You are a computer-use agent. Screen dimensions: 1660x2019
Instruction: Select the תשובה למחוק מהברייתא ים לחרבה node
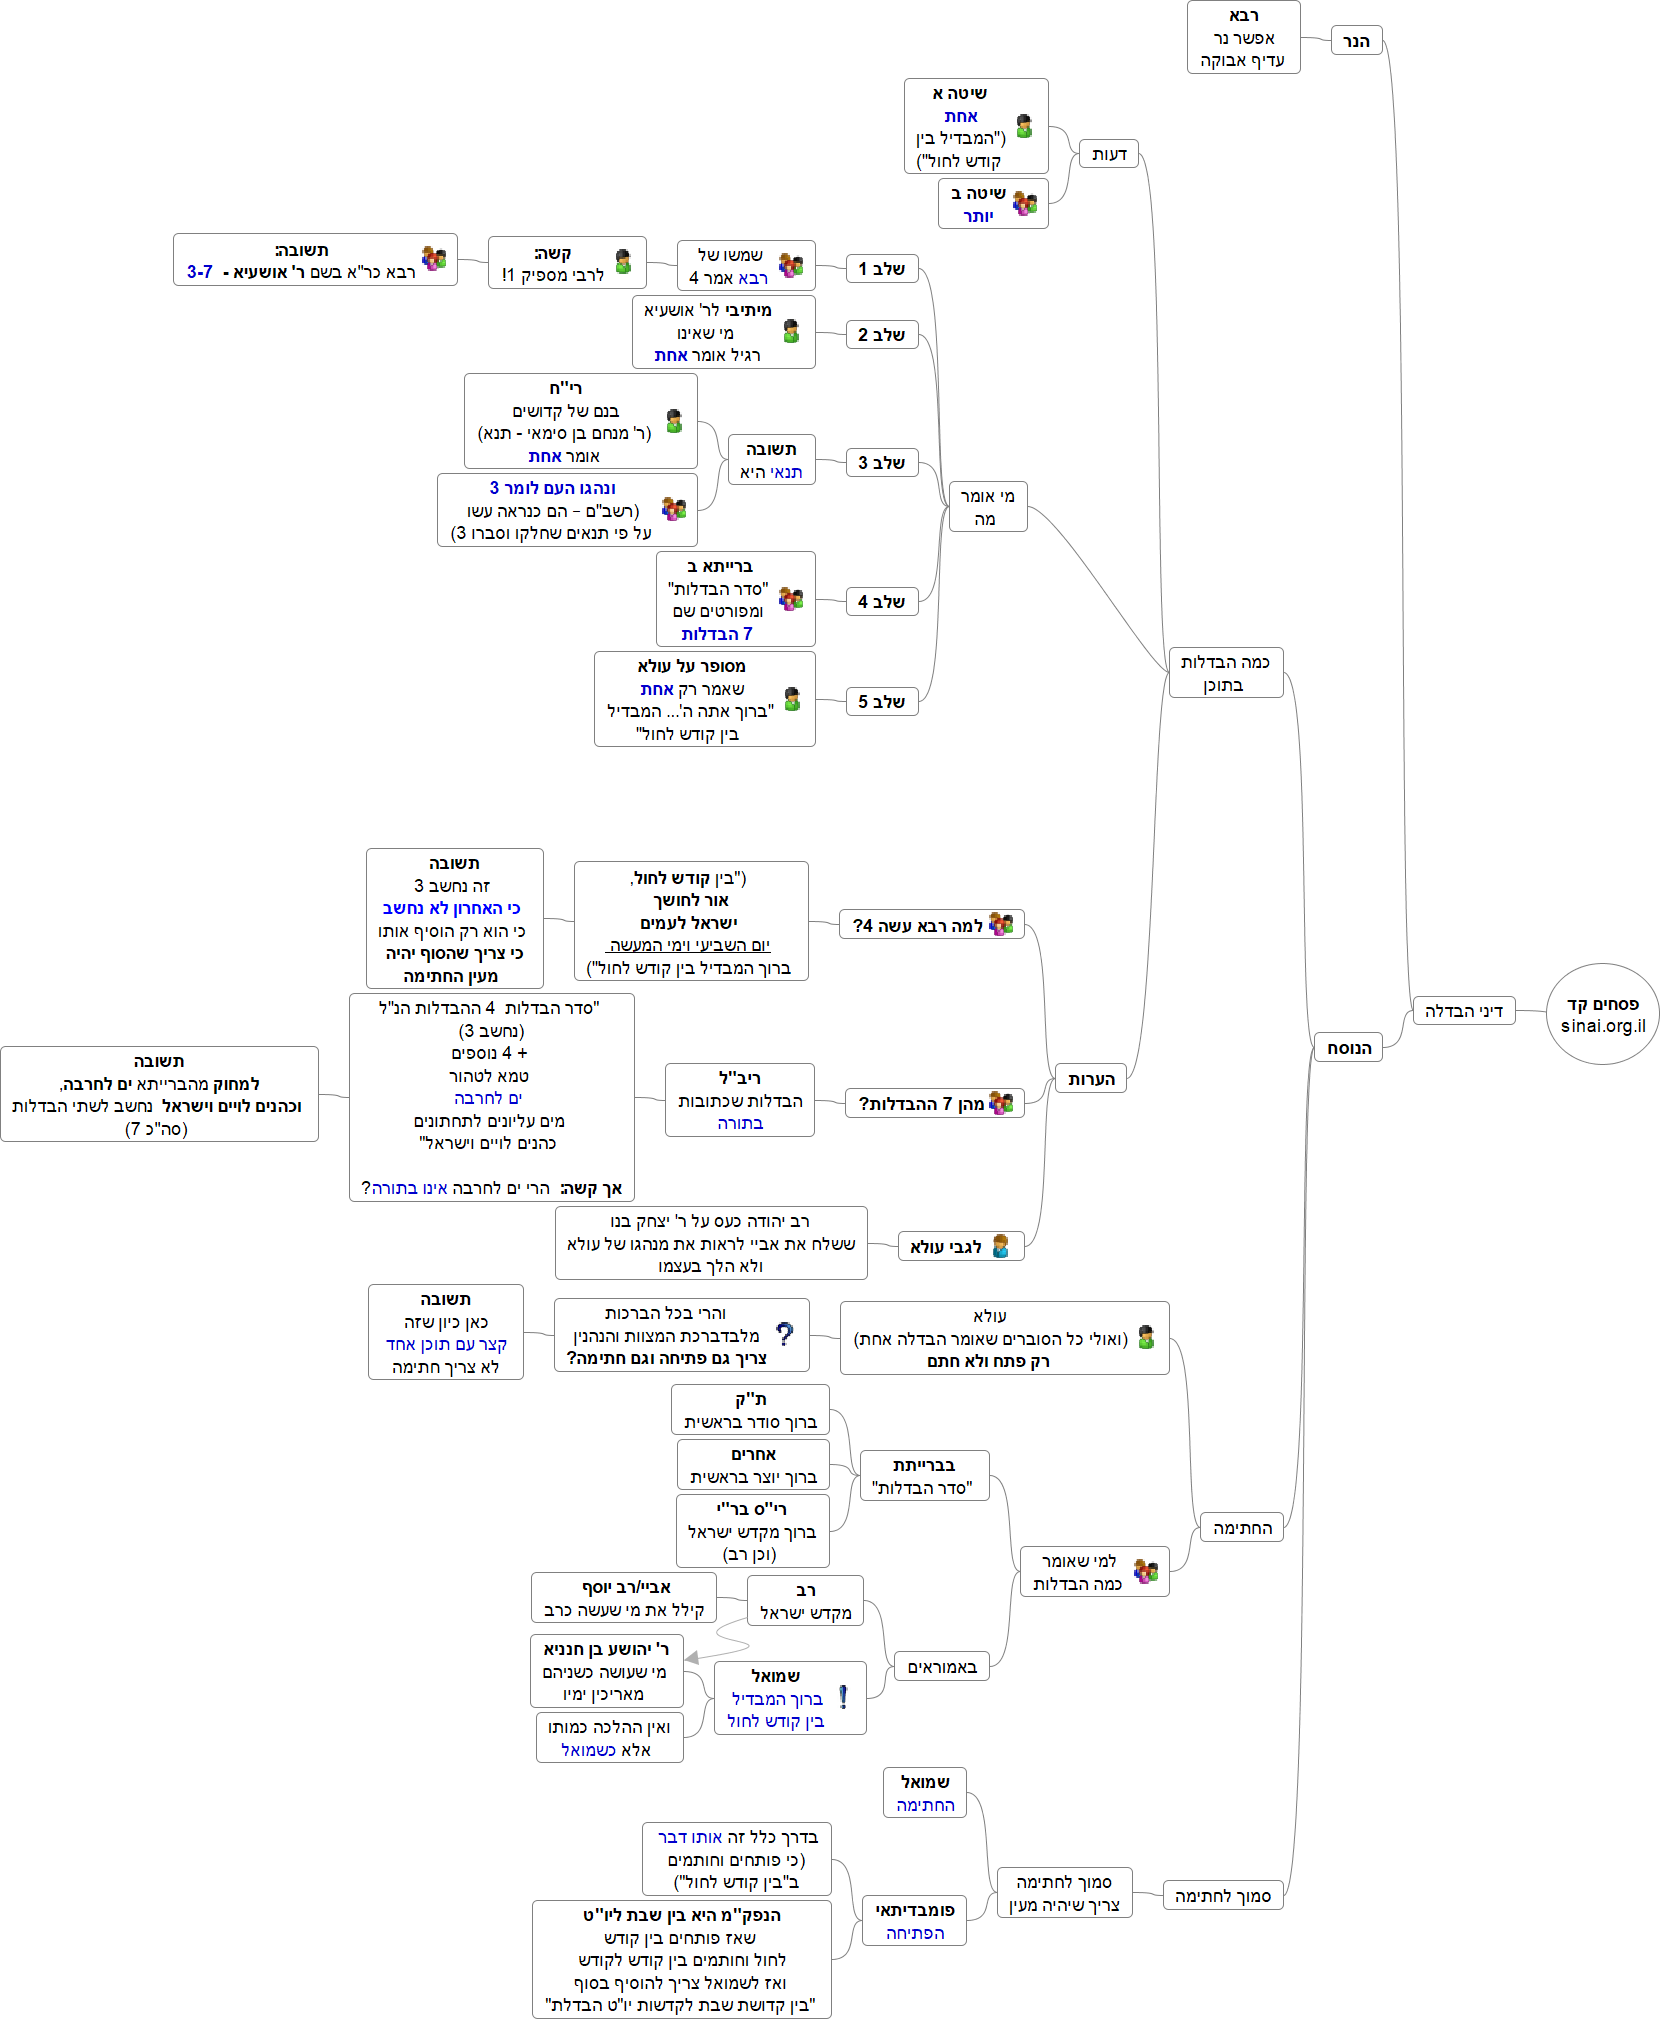[159, 1094]
